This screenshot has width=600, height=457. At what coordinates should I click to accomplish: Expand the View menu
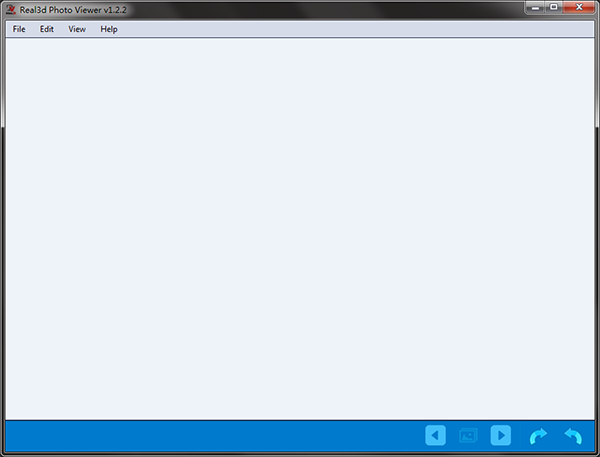(77, 29)
